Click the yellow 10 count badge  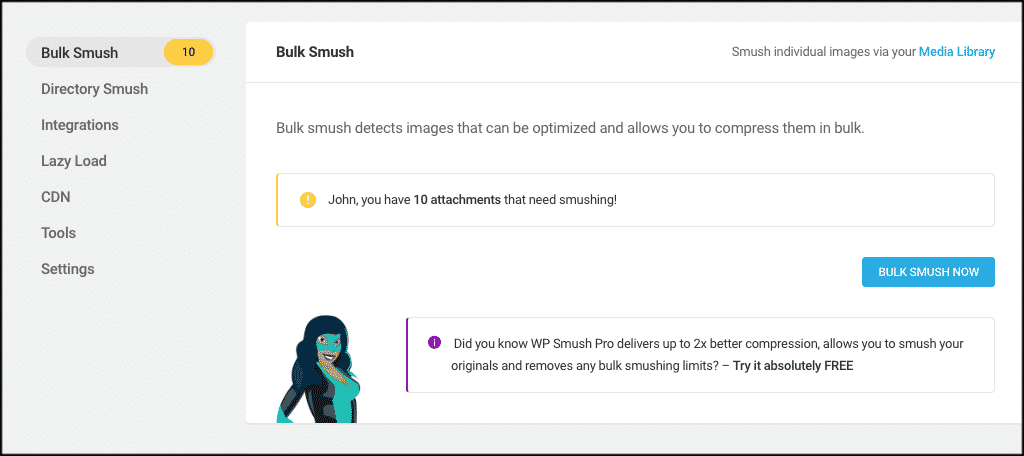[x=188, y=52]
